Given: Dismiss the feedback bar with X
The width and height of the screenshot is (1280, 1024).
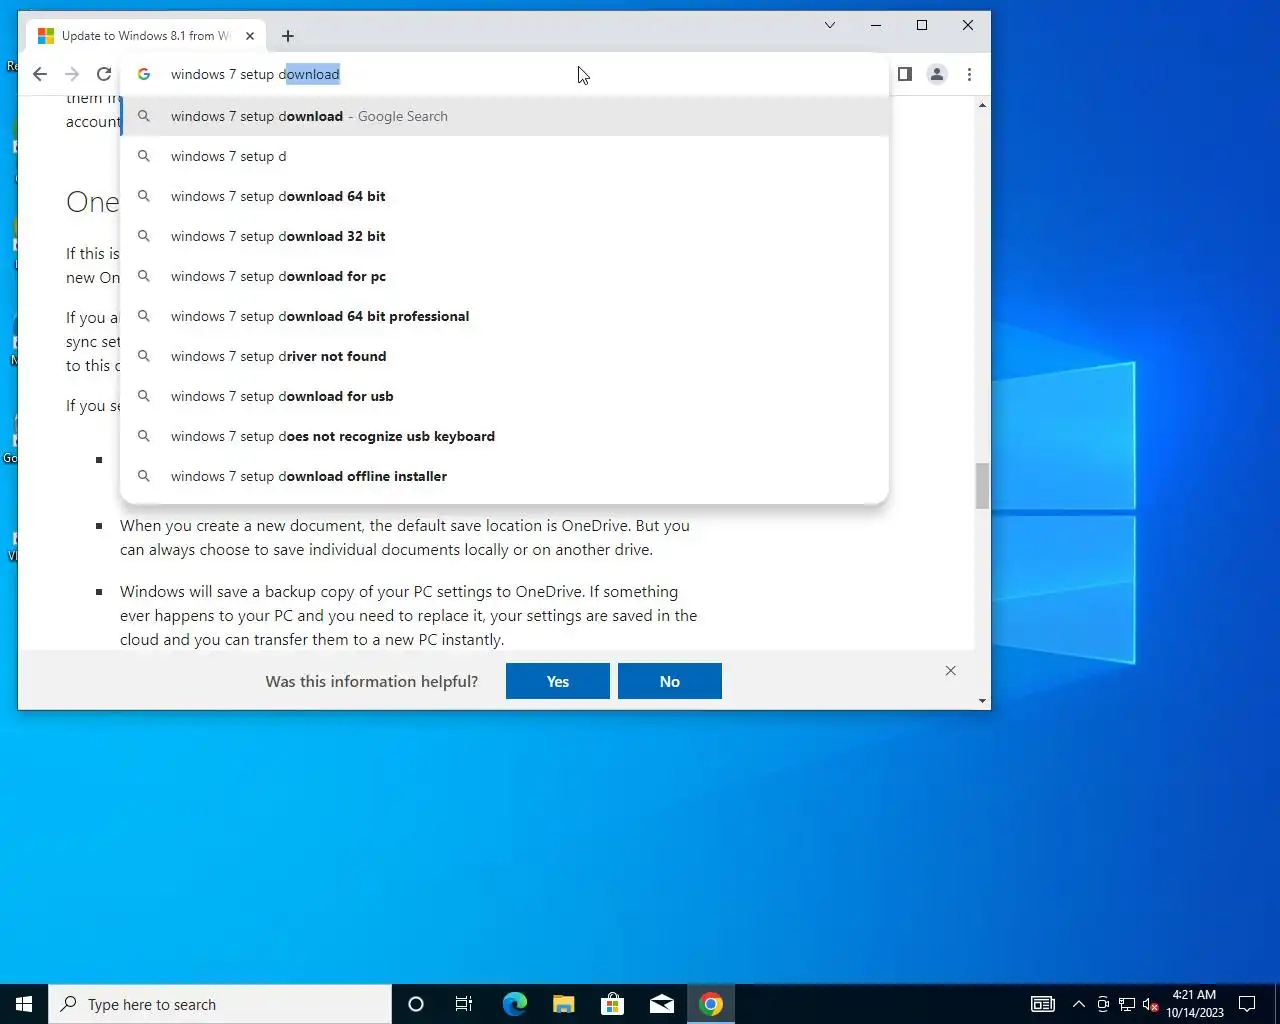Looking at the screenshot, I should [951, 671].
